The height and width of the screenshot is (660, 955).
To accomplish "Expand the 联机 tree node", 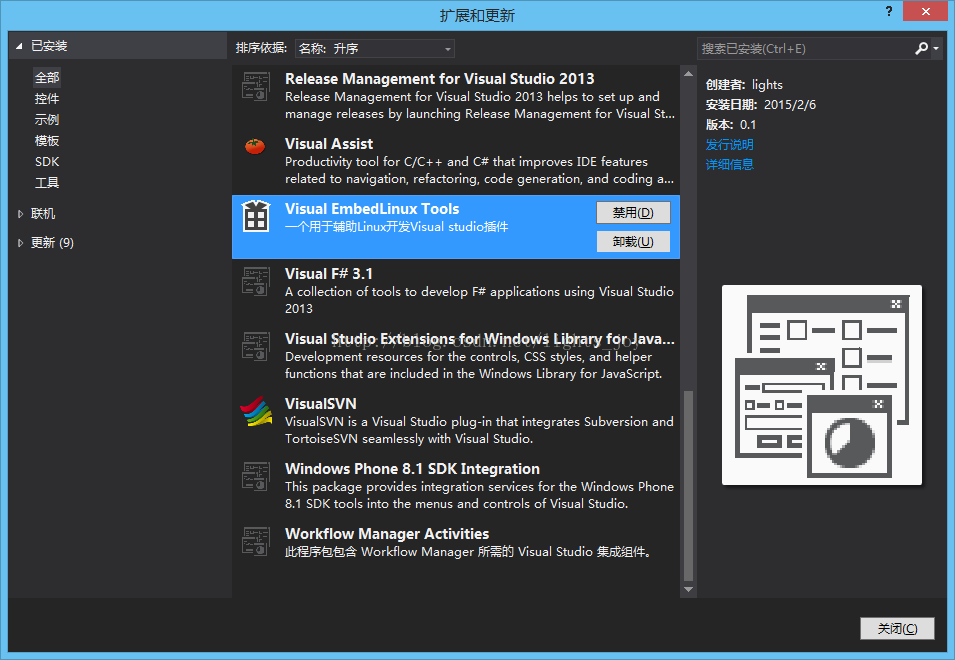I will (20, 214).
